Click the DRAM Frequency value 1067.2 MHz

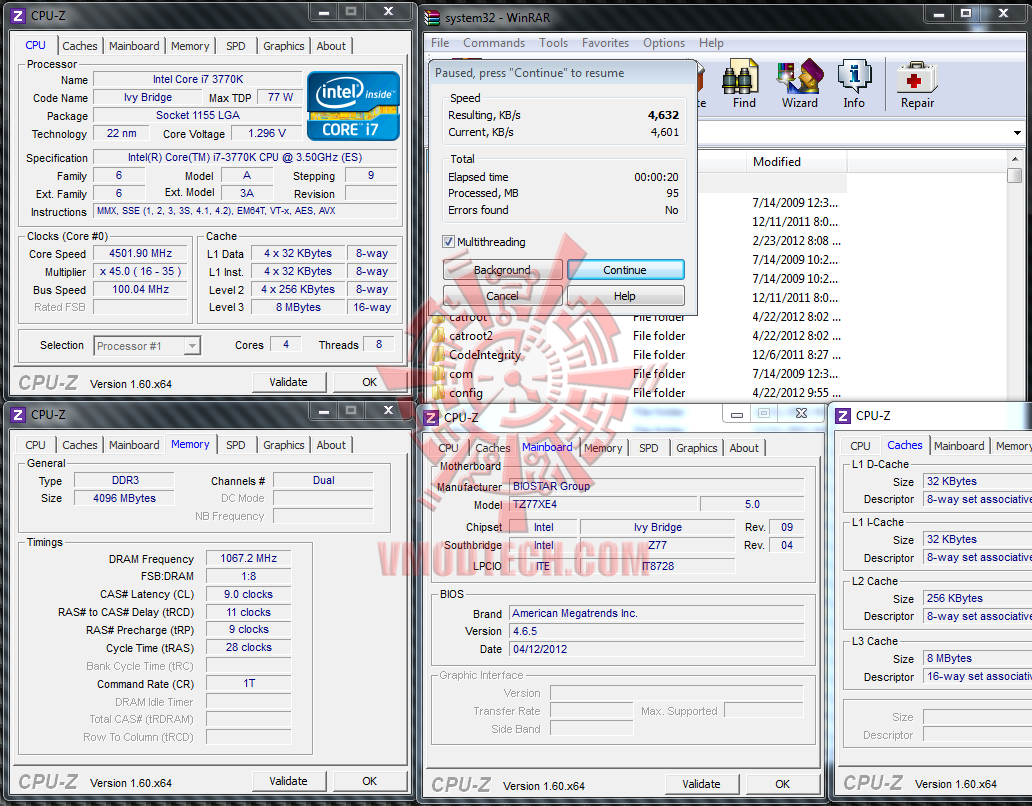[x=248, y=558]
